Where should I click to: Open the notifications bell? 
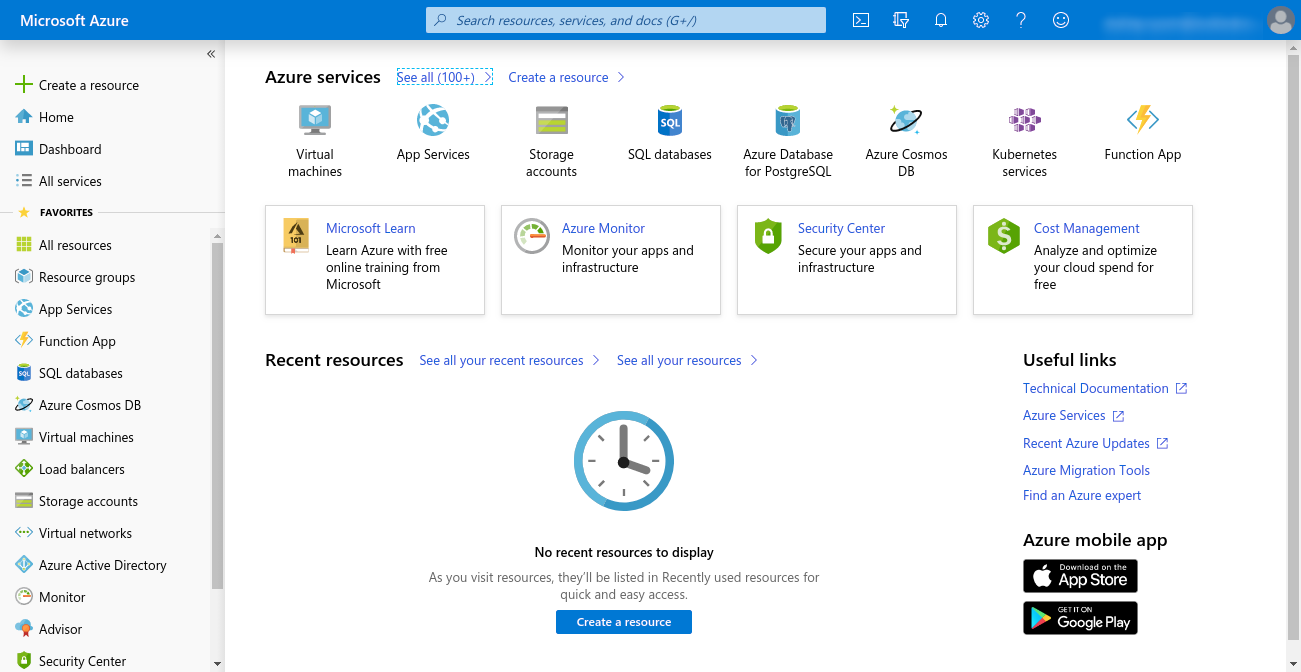click(x=941, y=20)
